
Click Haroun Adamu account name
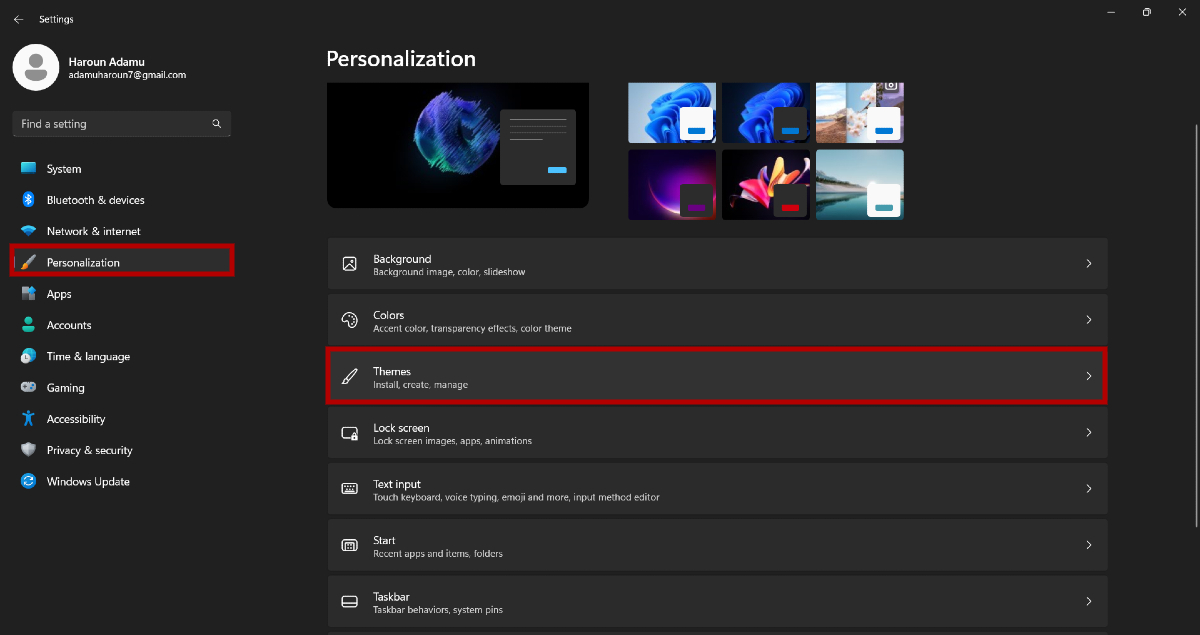click(x=107, y=62)
